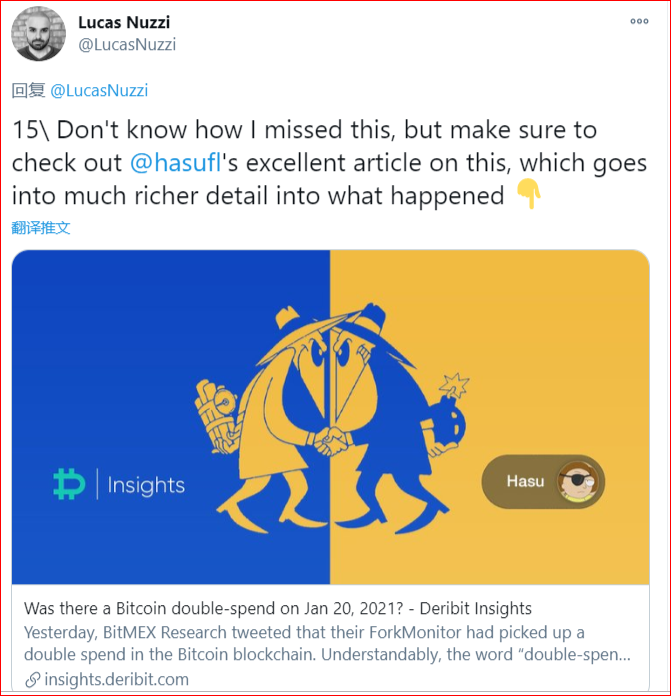The image size is (671, 696).
Task: Click the Hasu author name badge
Action: [525, 482]
